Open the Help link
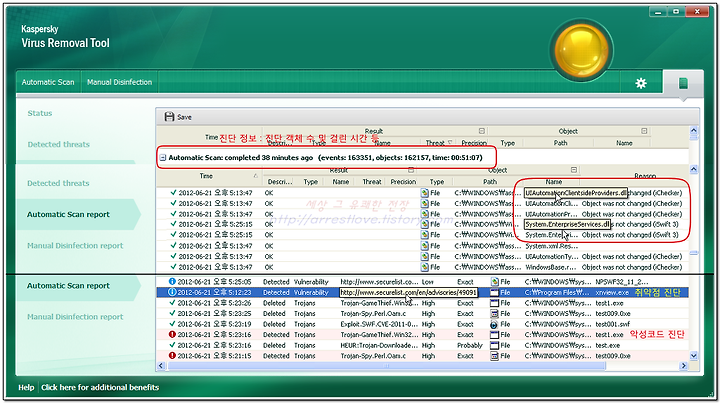 (x=26, y=387)
